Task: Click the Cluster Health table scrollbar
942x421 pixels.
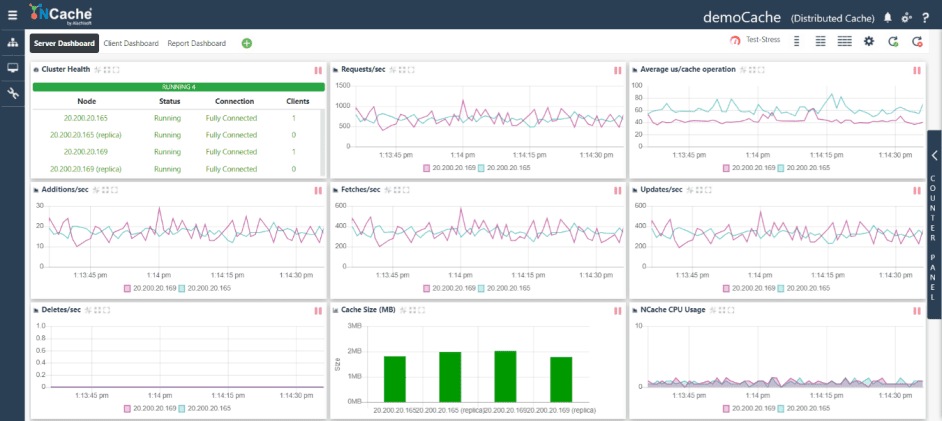Action: [323, 143]
